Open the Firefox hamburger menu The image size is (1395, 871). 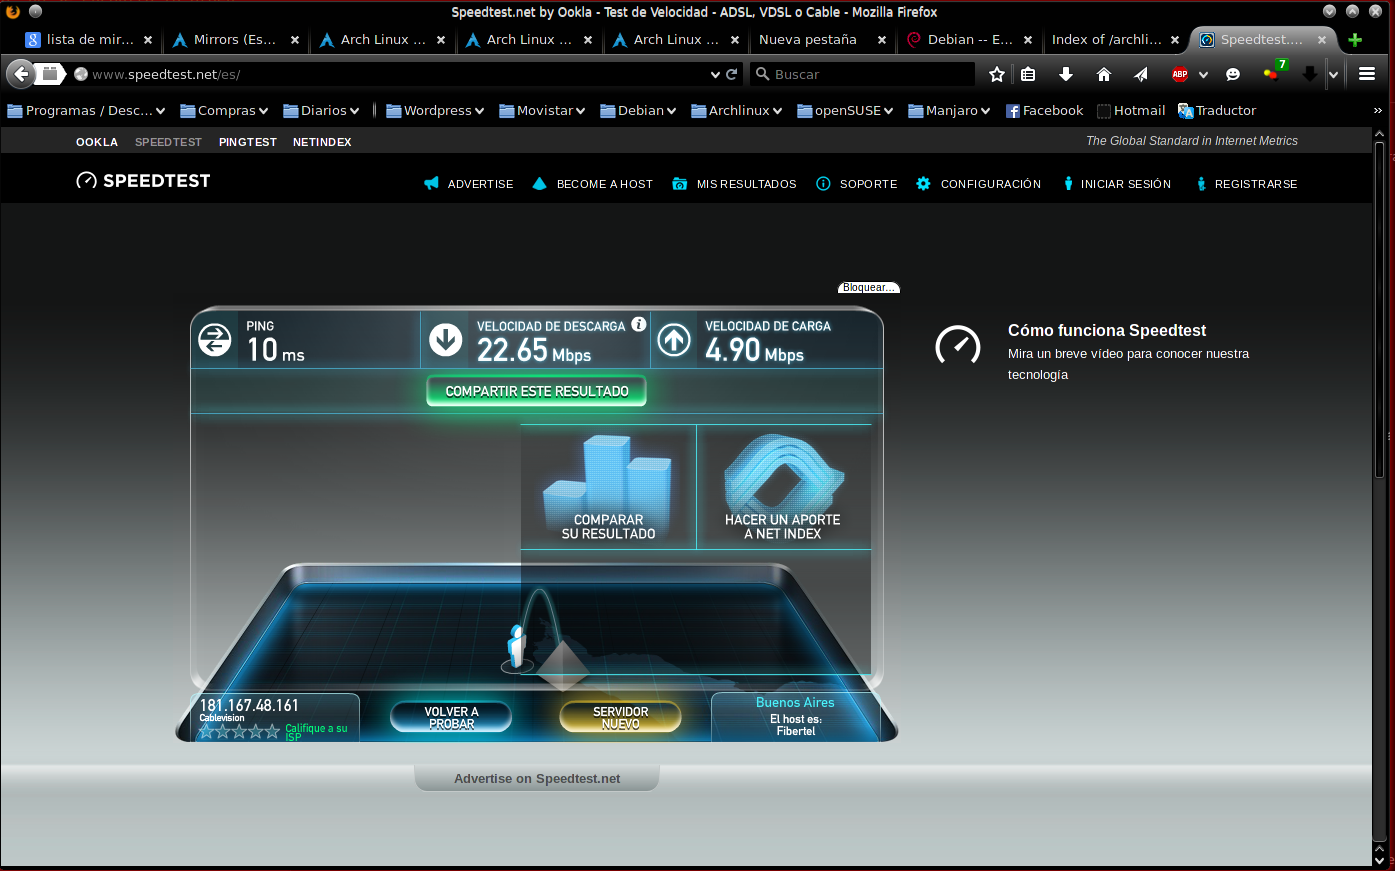click(1367, 74)
